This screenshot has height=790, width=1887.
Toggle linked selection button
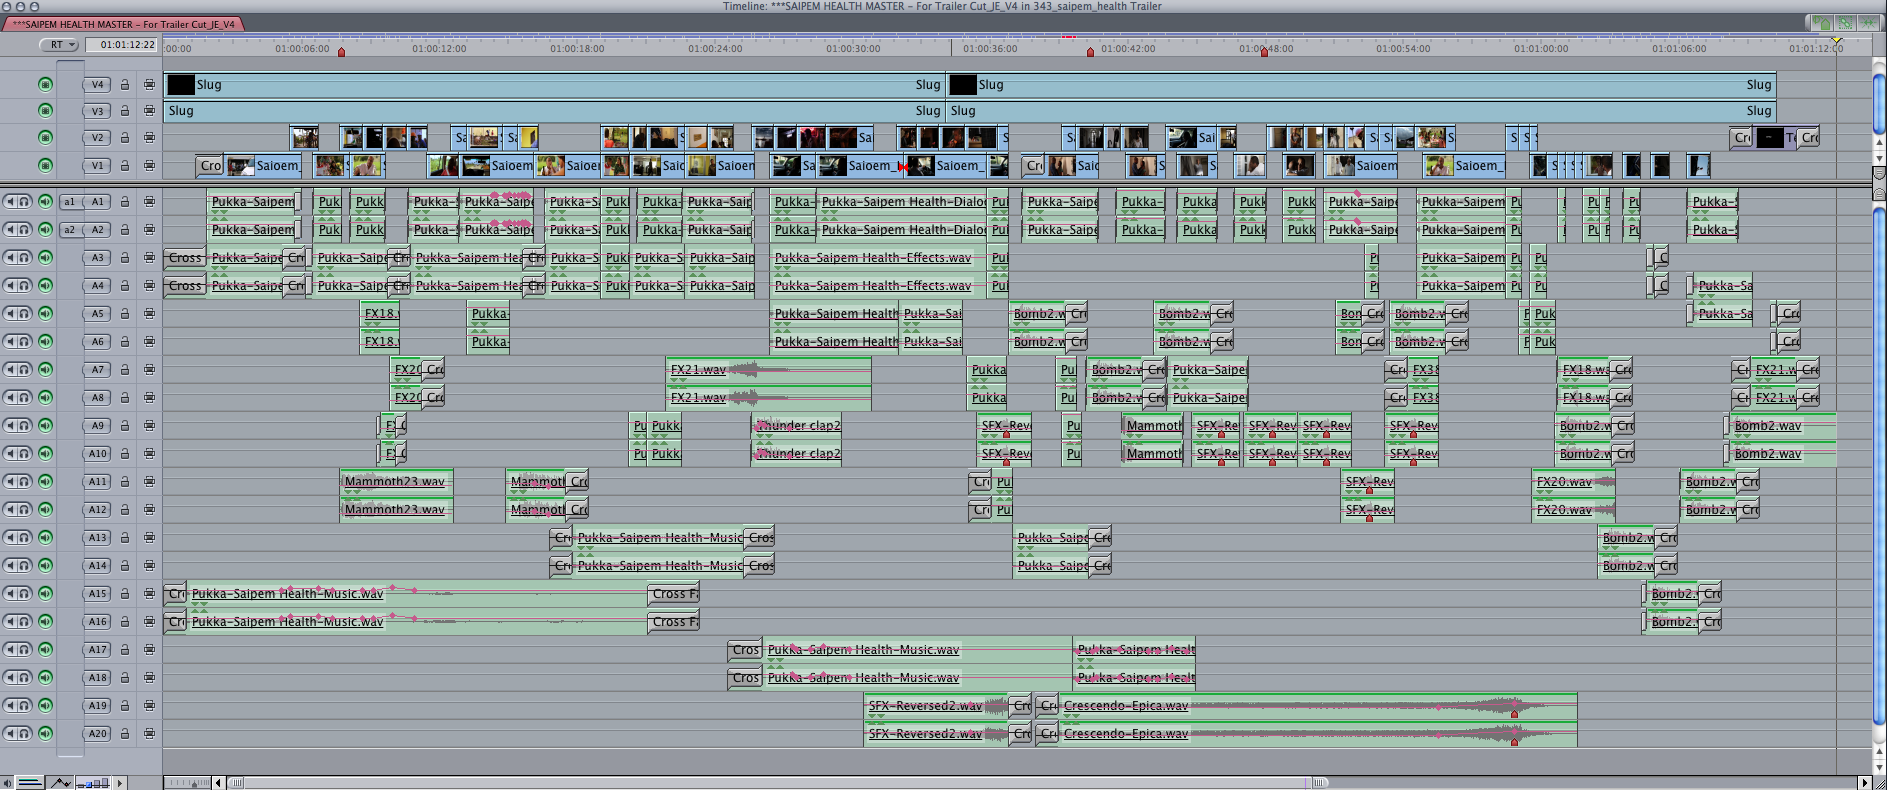pos(1845,22)
